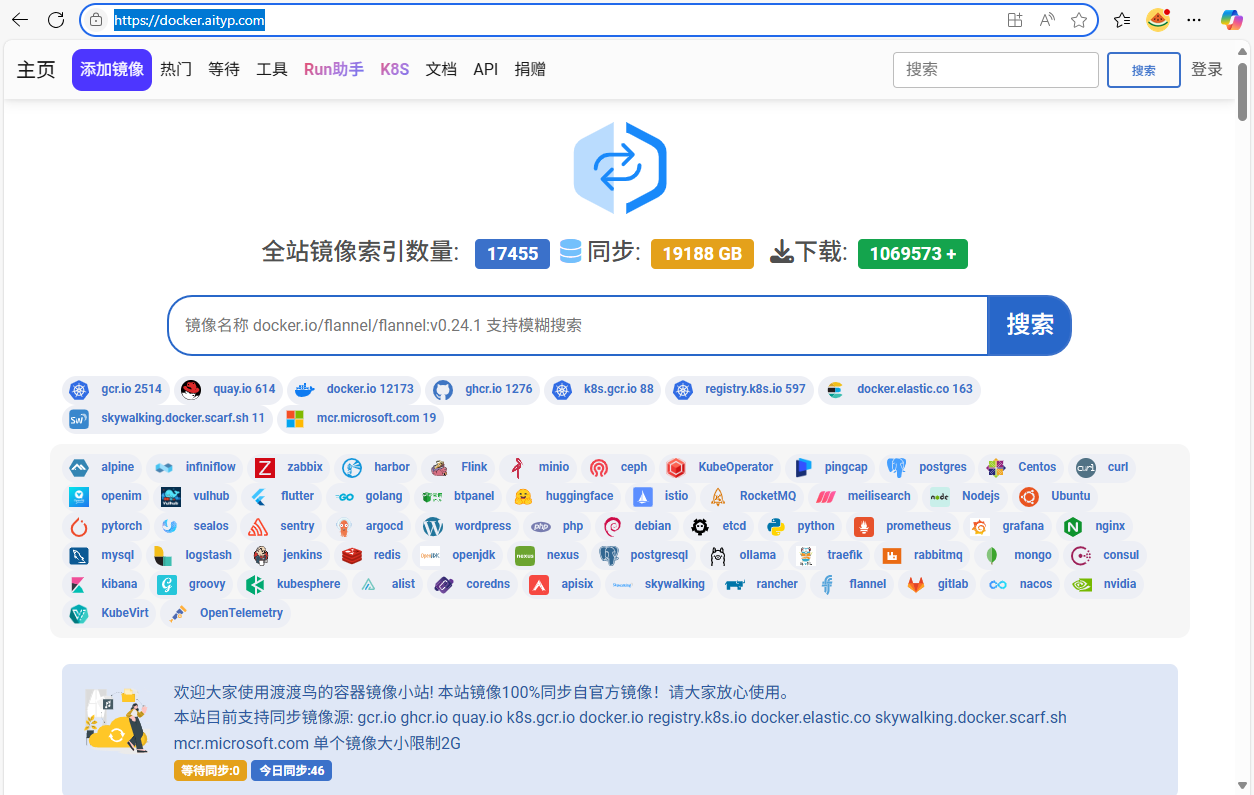Select the wordpress image tag
The height and width of the screenshot is (795, 1254).
coord(468,526)
